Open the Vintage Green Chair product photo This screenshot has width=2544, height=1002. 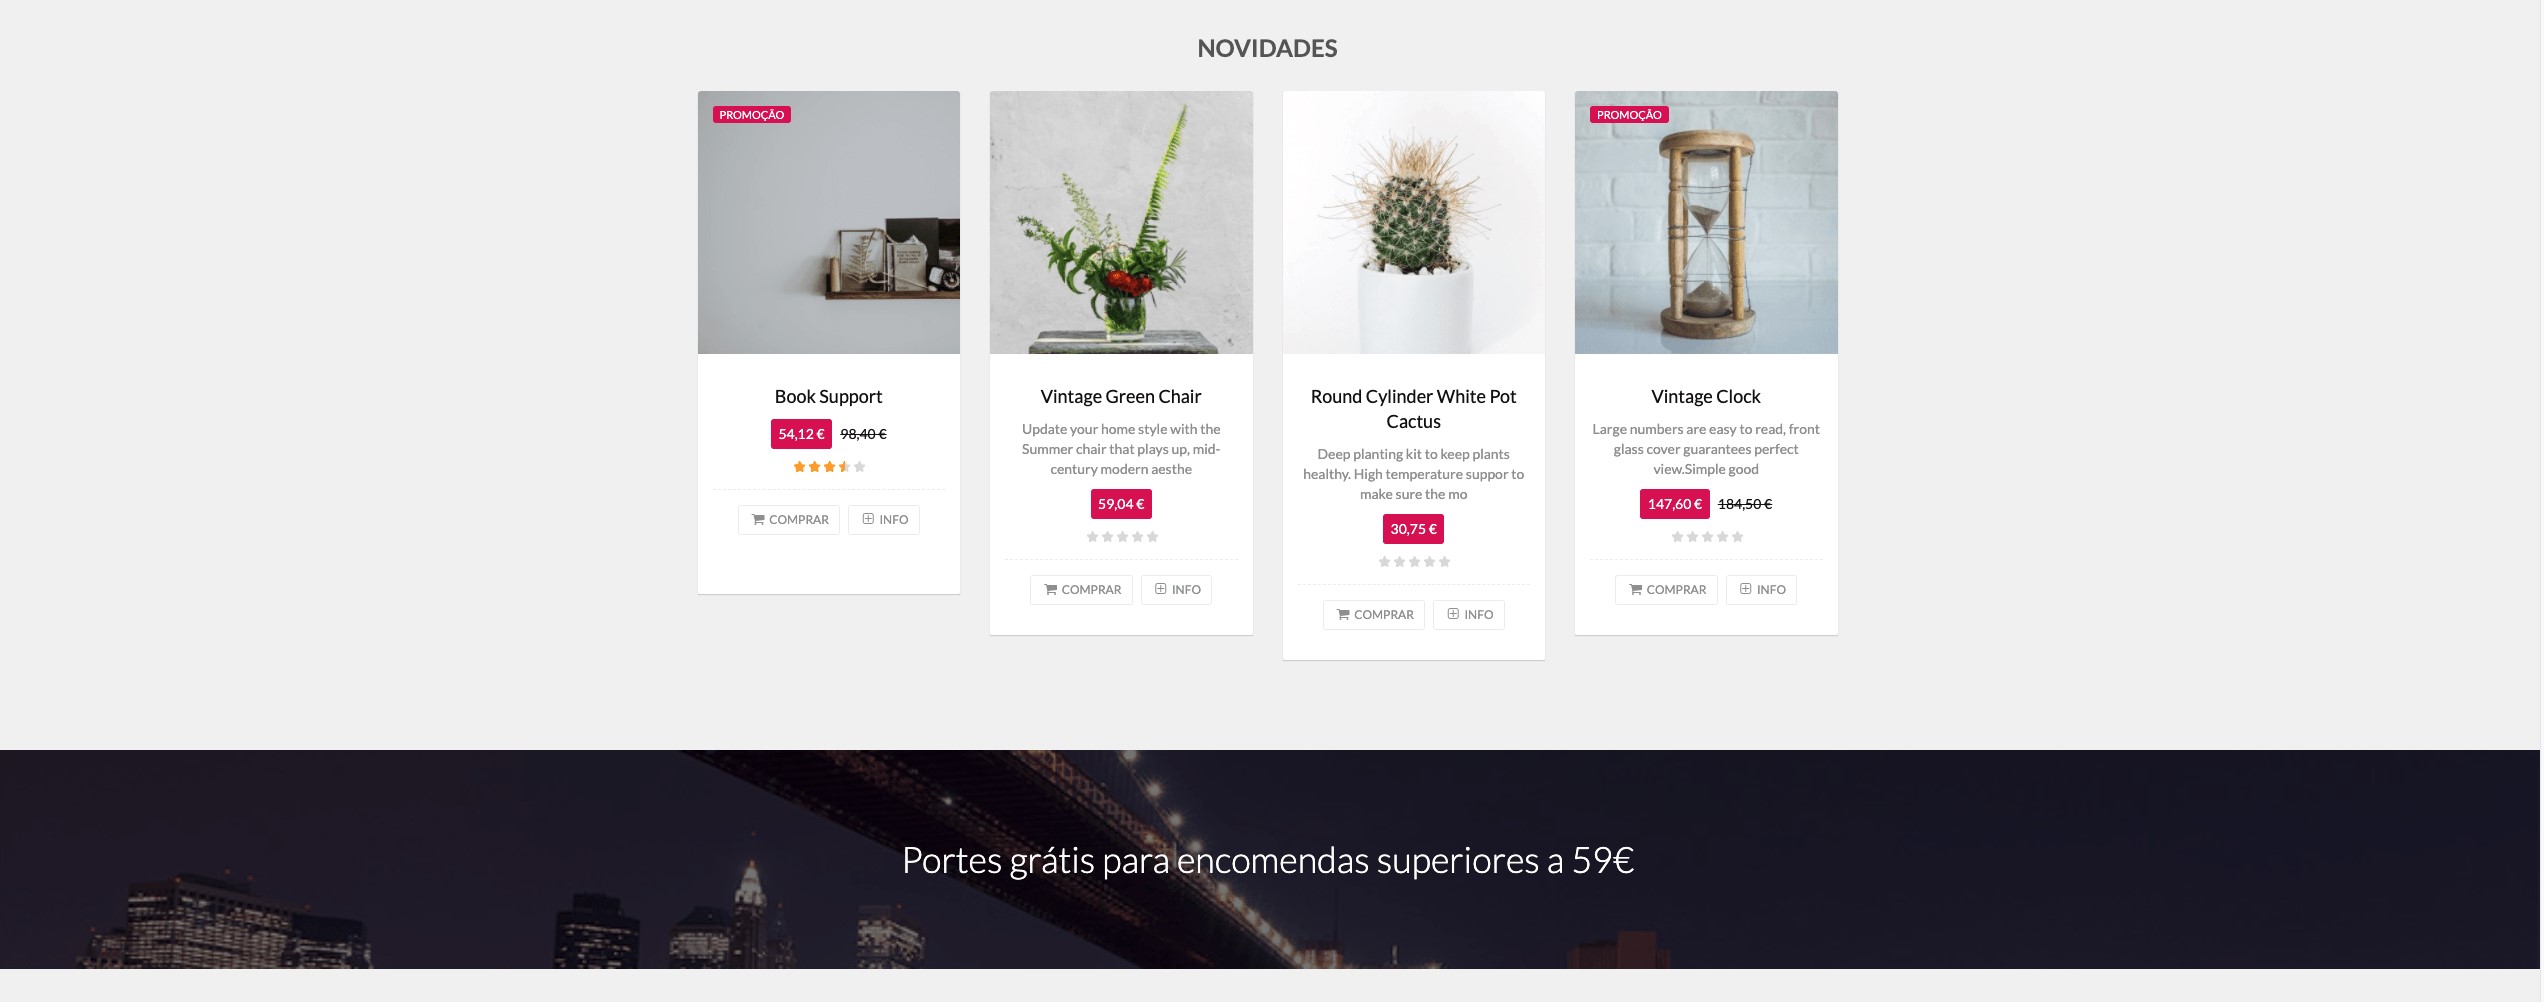(x=1121, y=223)
